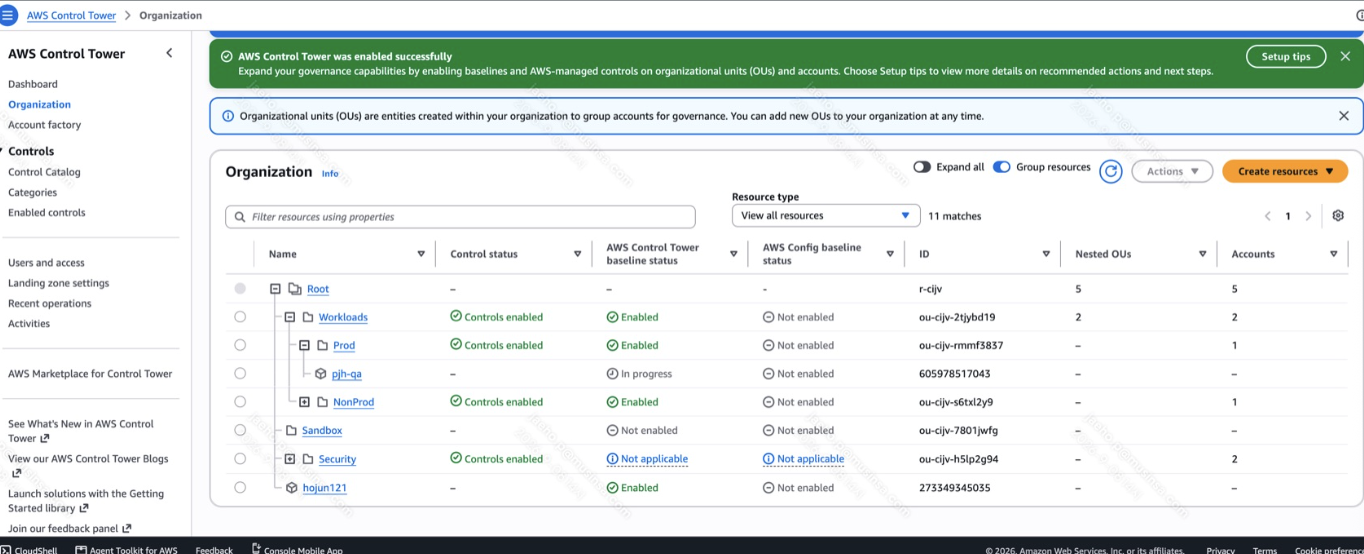The height and width of the screenshot is (554, 1364).
Task: Expand the Security OU node
Action: click(x=290, y=459)
